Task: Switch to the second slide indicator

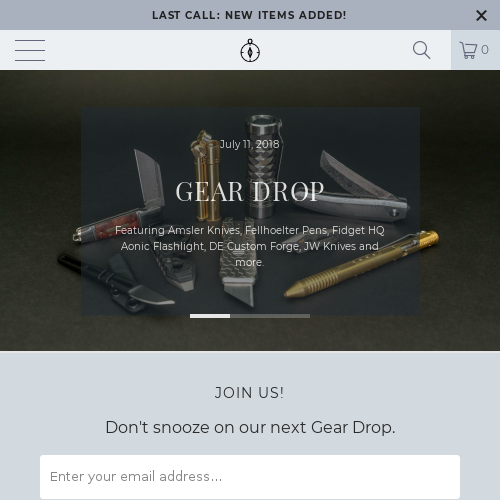Action: point(250,316)
